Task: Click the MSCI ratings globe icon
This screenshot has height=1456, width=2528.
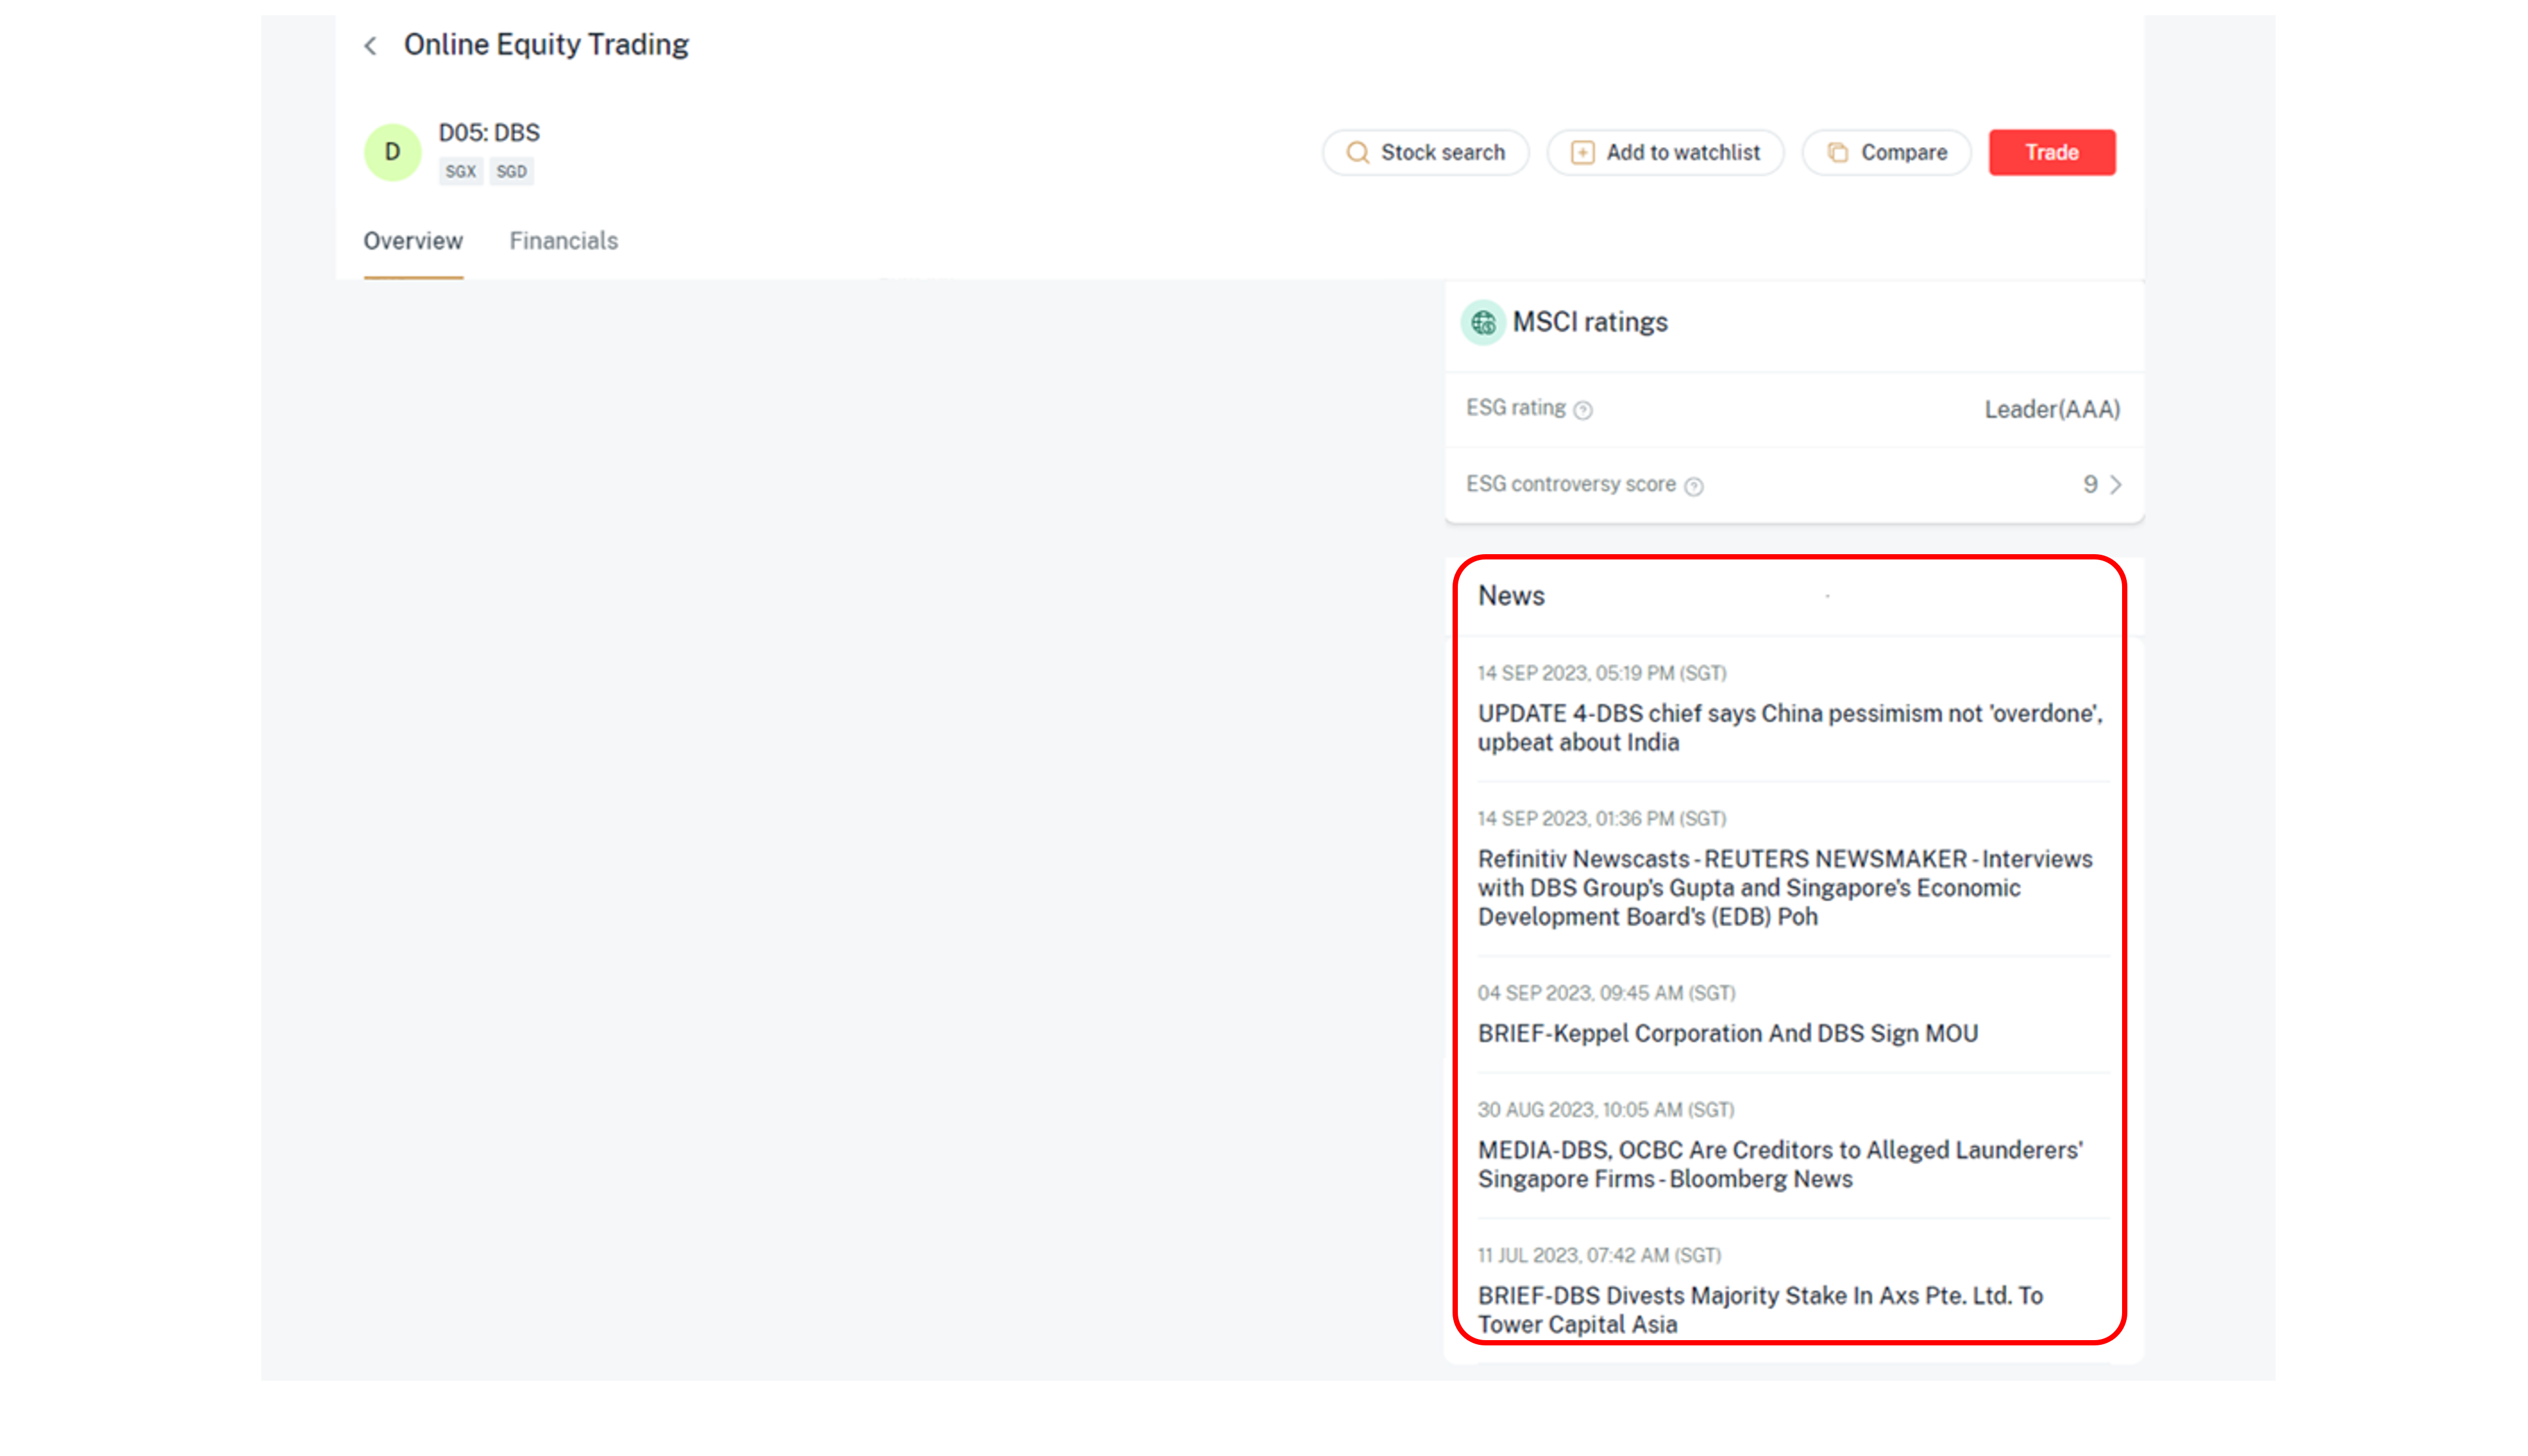Action: (x=1483, y=323)
